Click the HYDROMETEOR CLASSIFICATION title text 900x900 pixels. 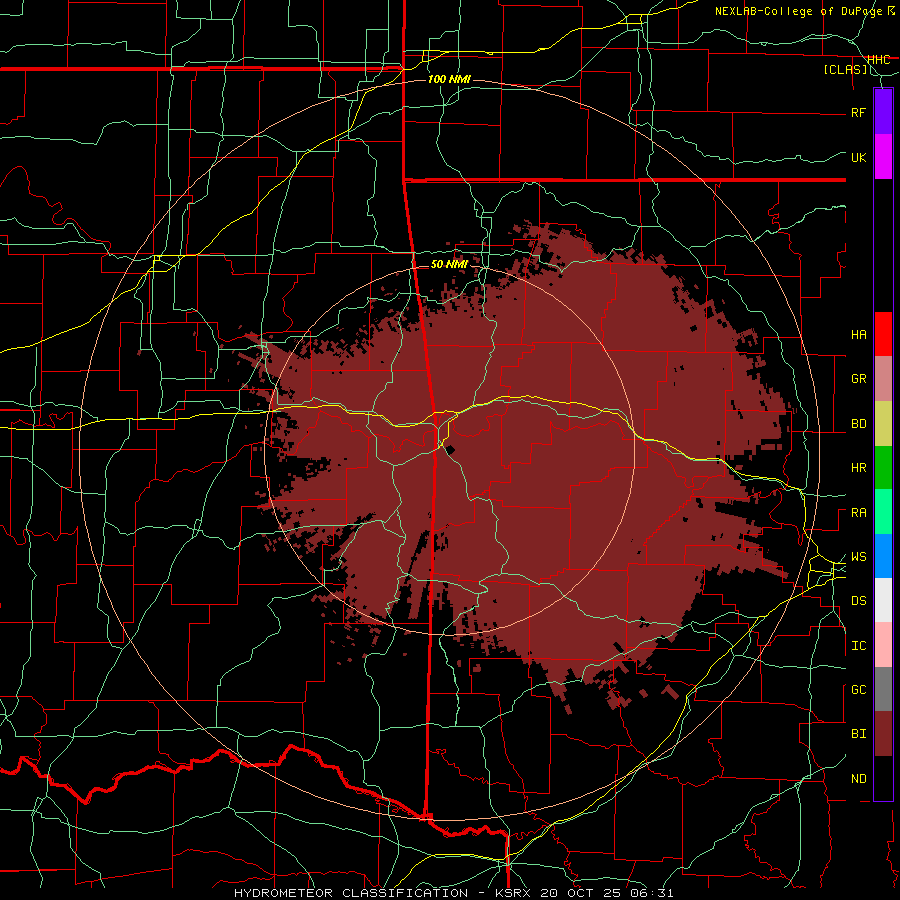pyautogui.click(x=351, y=893)
